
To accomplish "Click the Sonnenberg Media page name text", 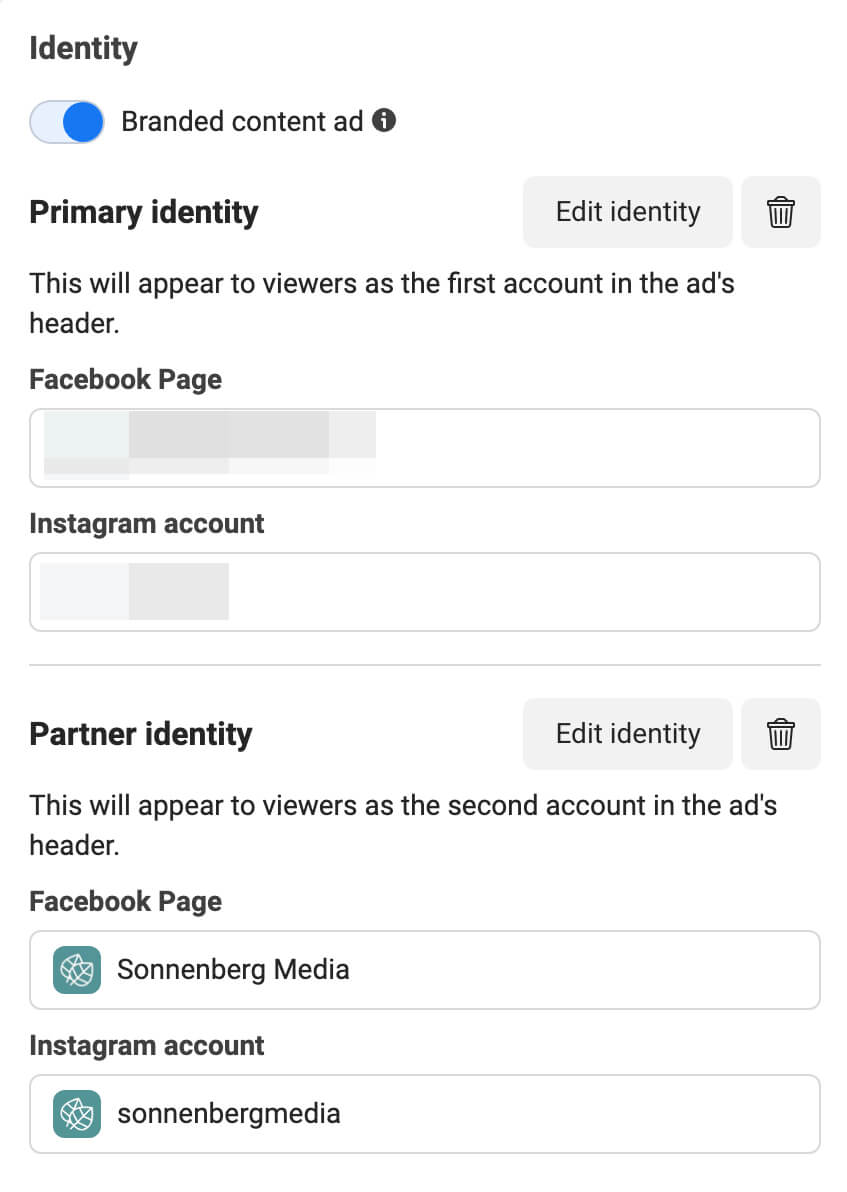I will pos(233,970).
